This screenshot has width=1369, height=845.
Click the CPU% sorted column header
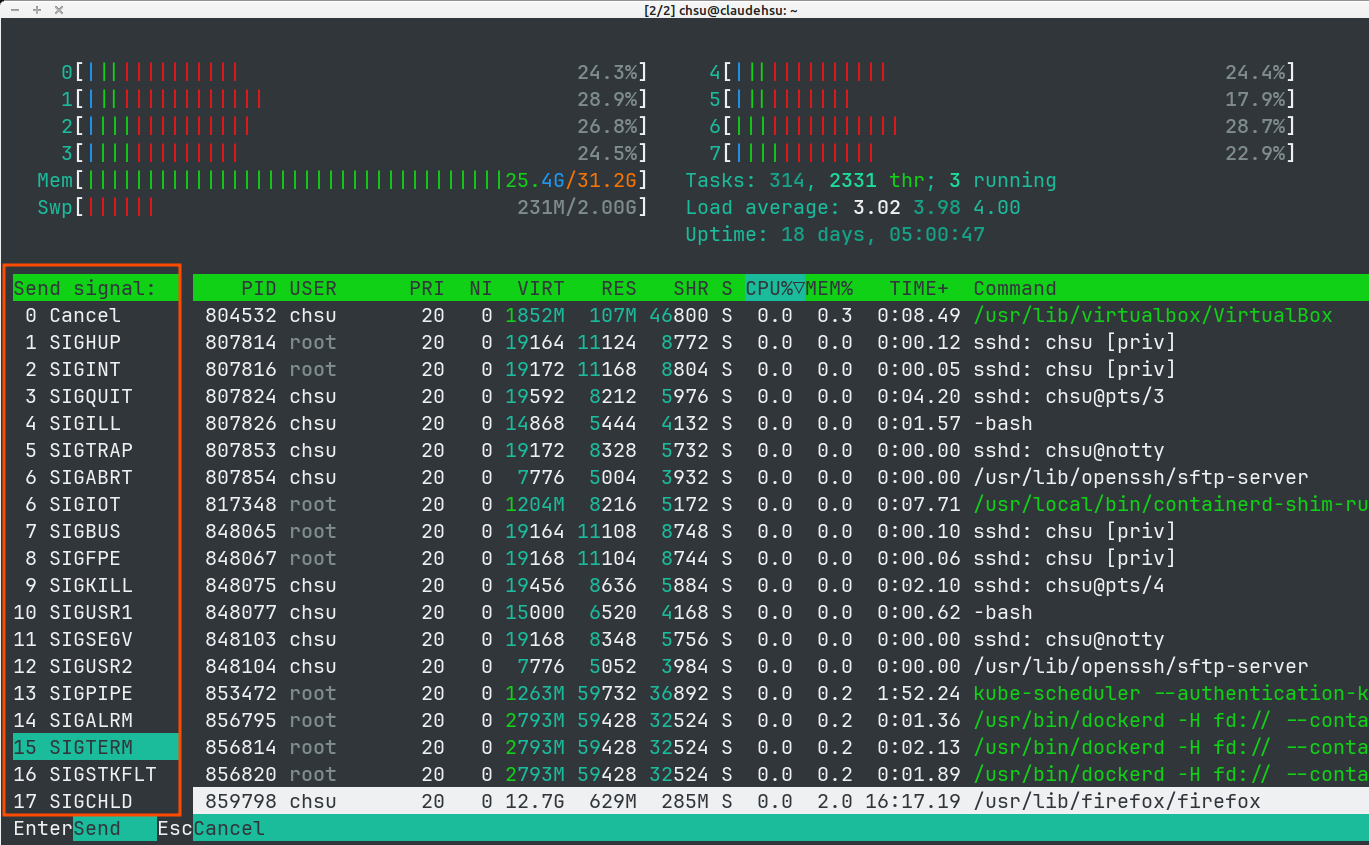click(775, 288)
